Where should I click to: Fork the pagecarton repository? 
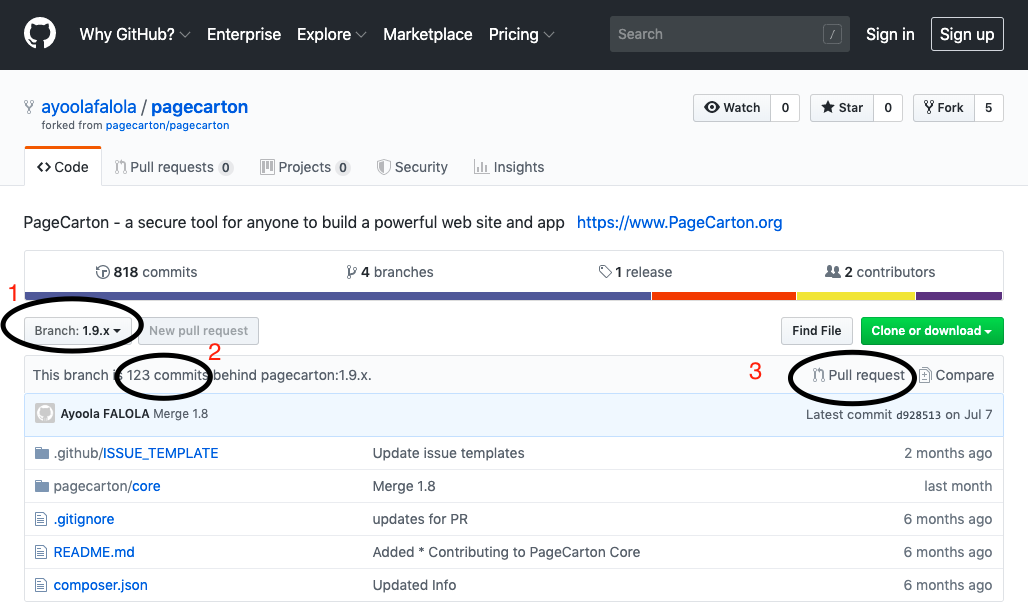[x=943, y=108]
